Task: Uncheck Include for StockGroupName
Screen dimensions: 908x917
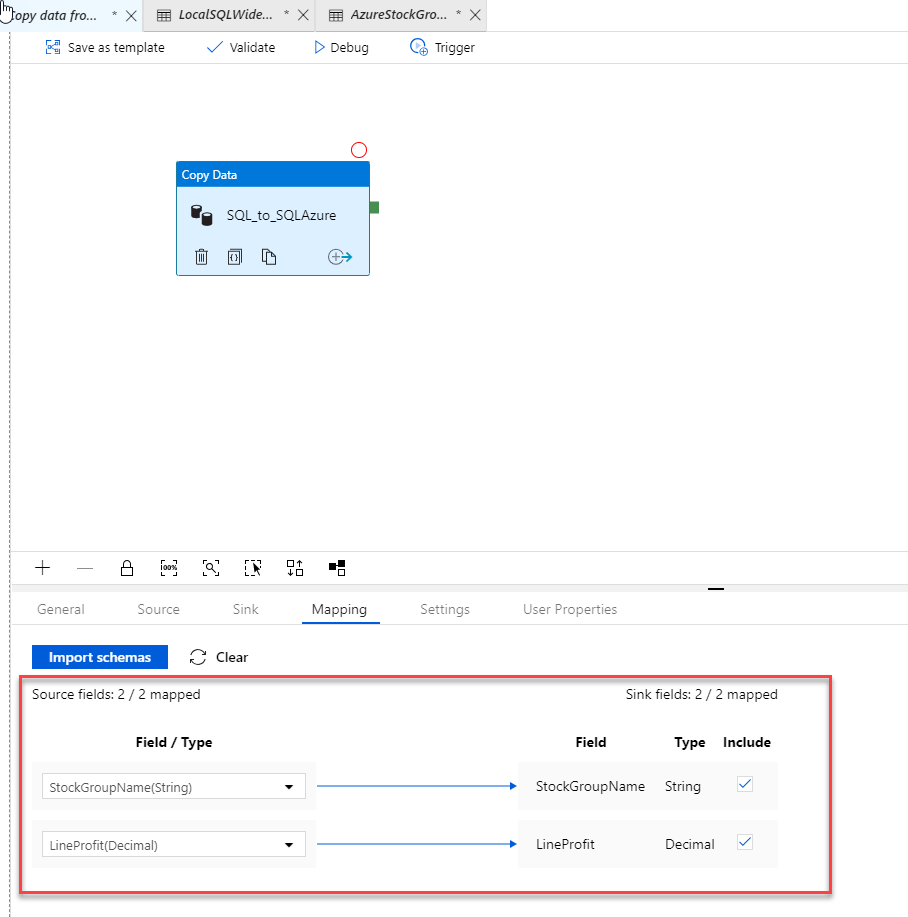Action: [x=745, y=784]
